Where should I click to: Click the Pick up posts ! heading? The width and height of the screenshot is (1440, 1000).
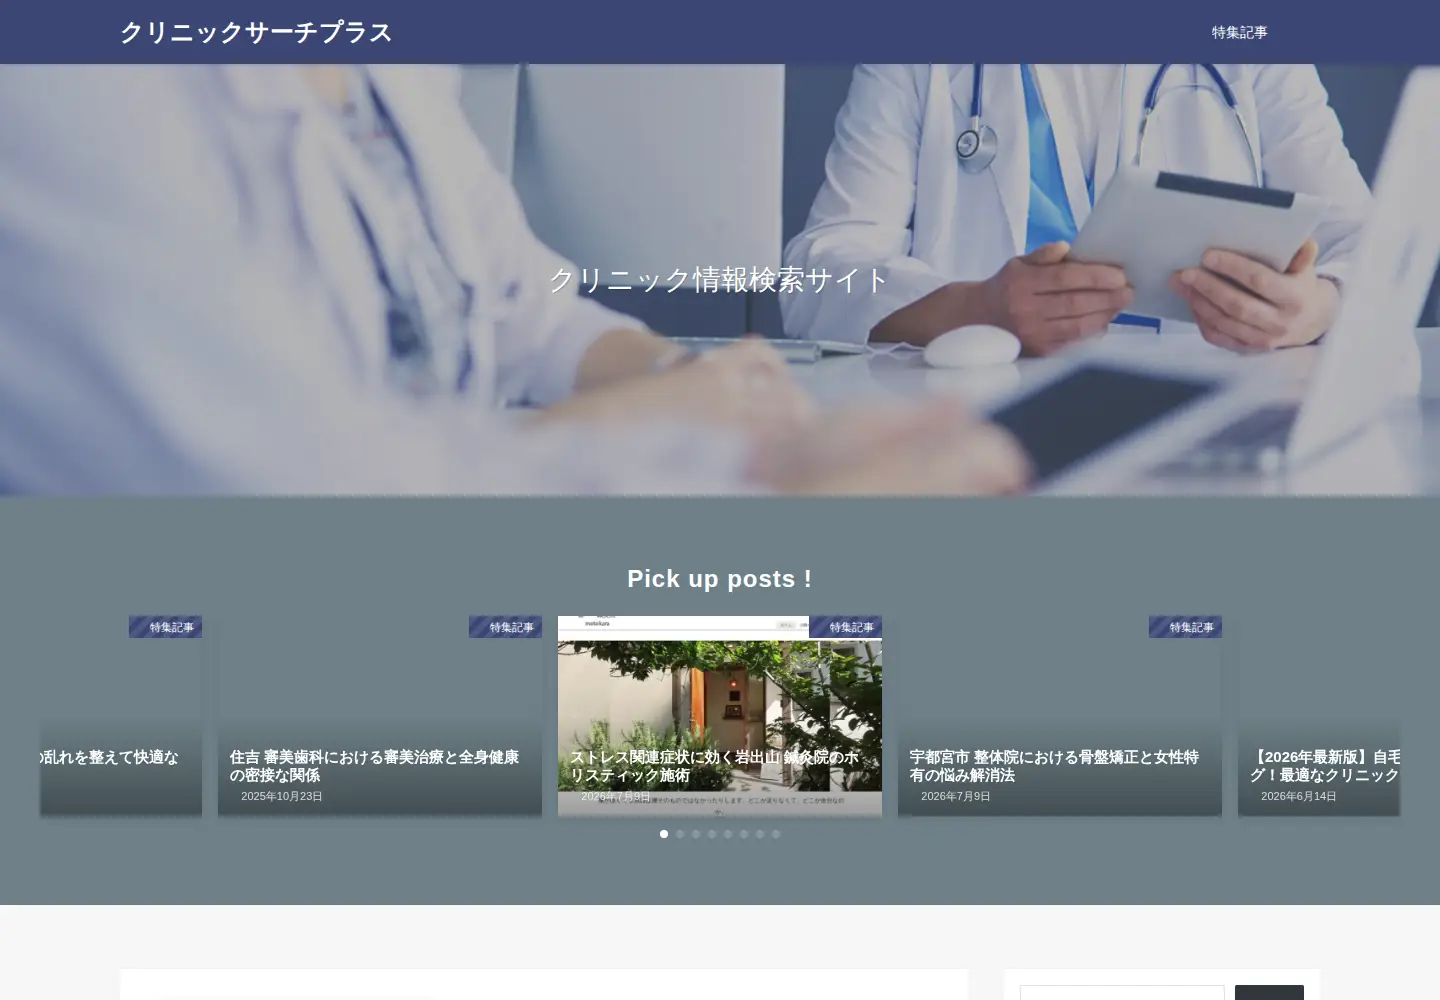point(719,579)
